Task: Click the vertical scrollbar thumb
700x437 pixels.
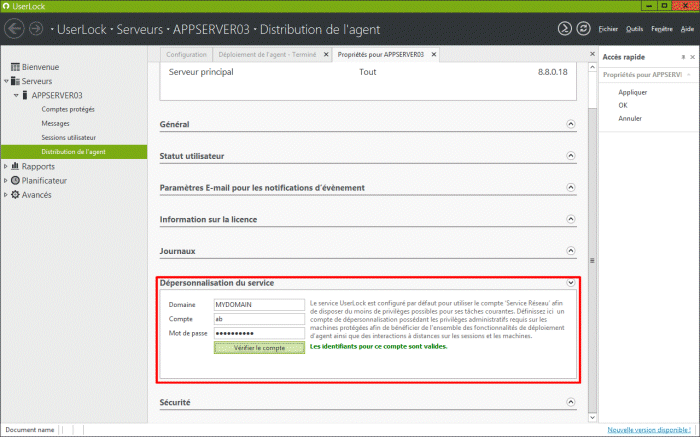Action: click(x=592, y=261)
